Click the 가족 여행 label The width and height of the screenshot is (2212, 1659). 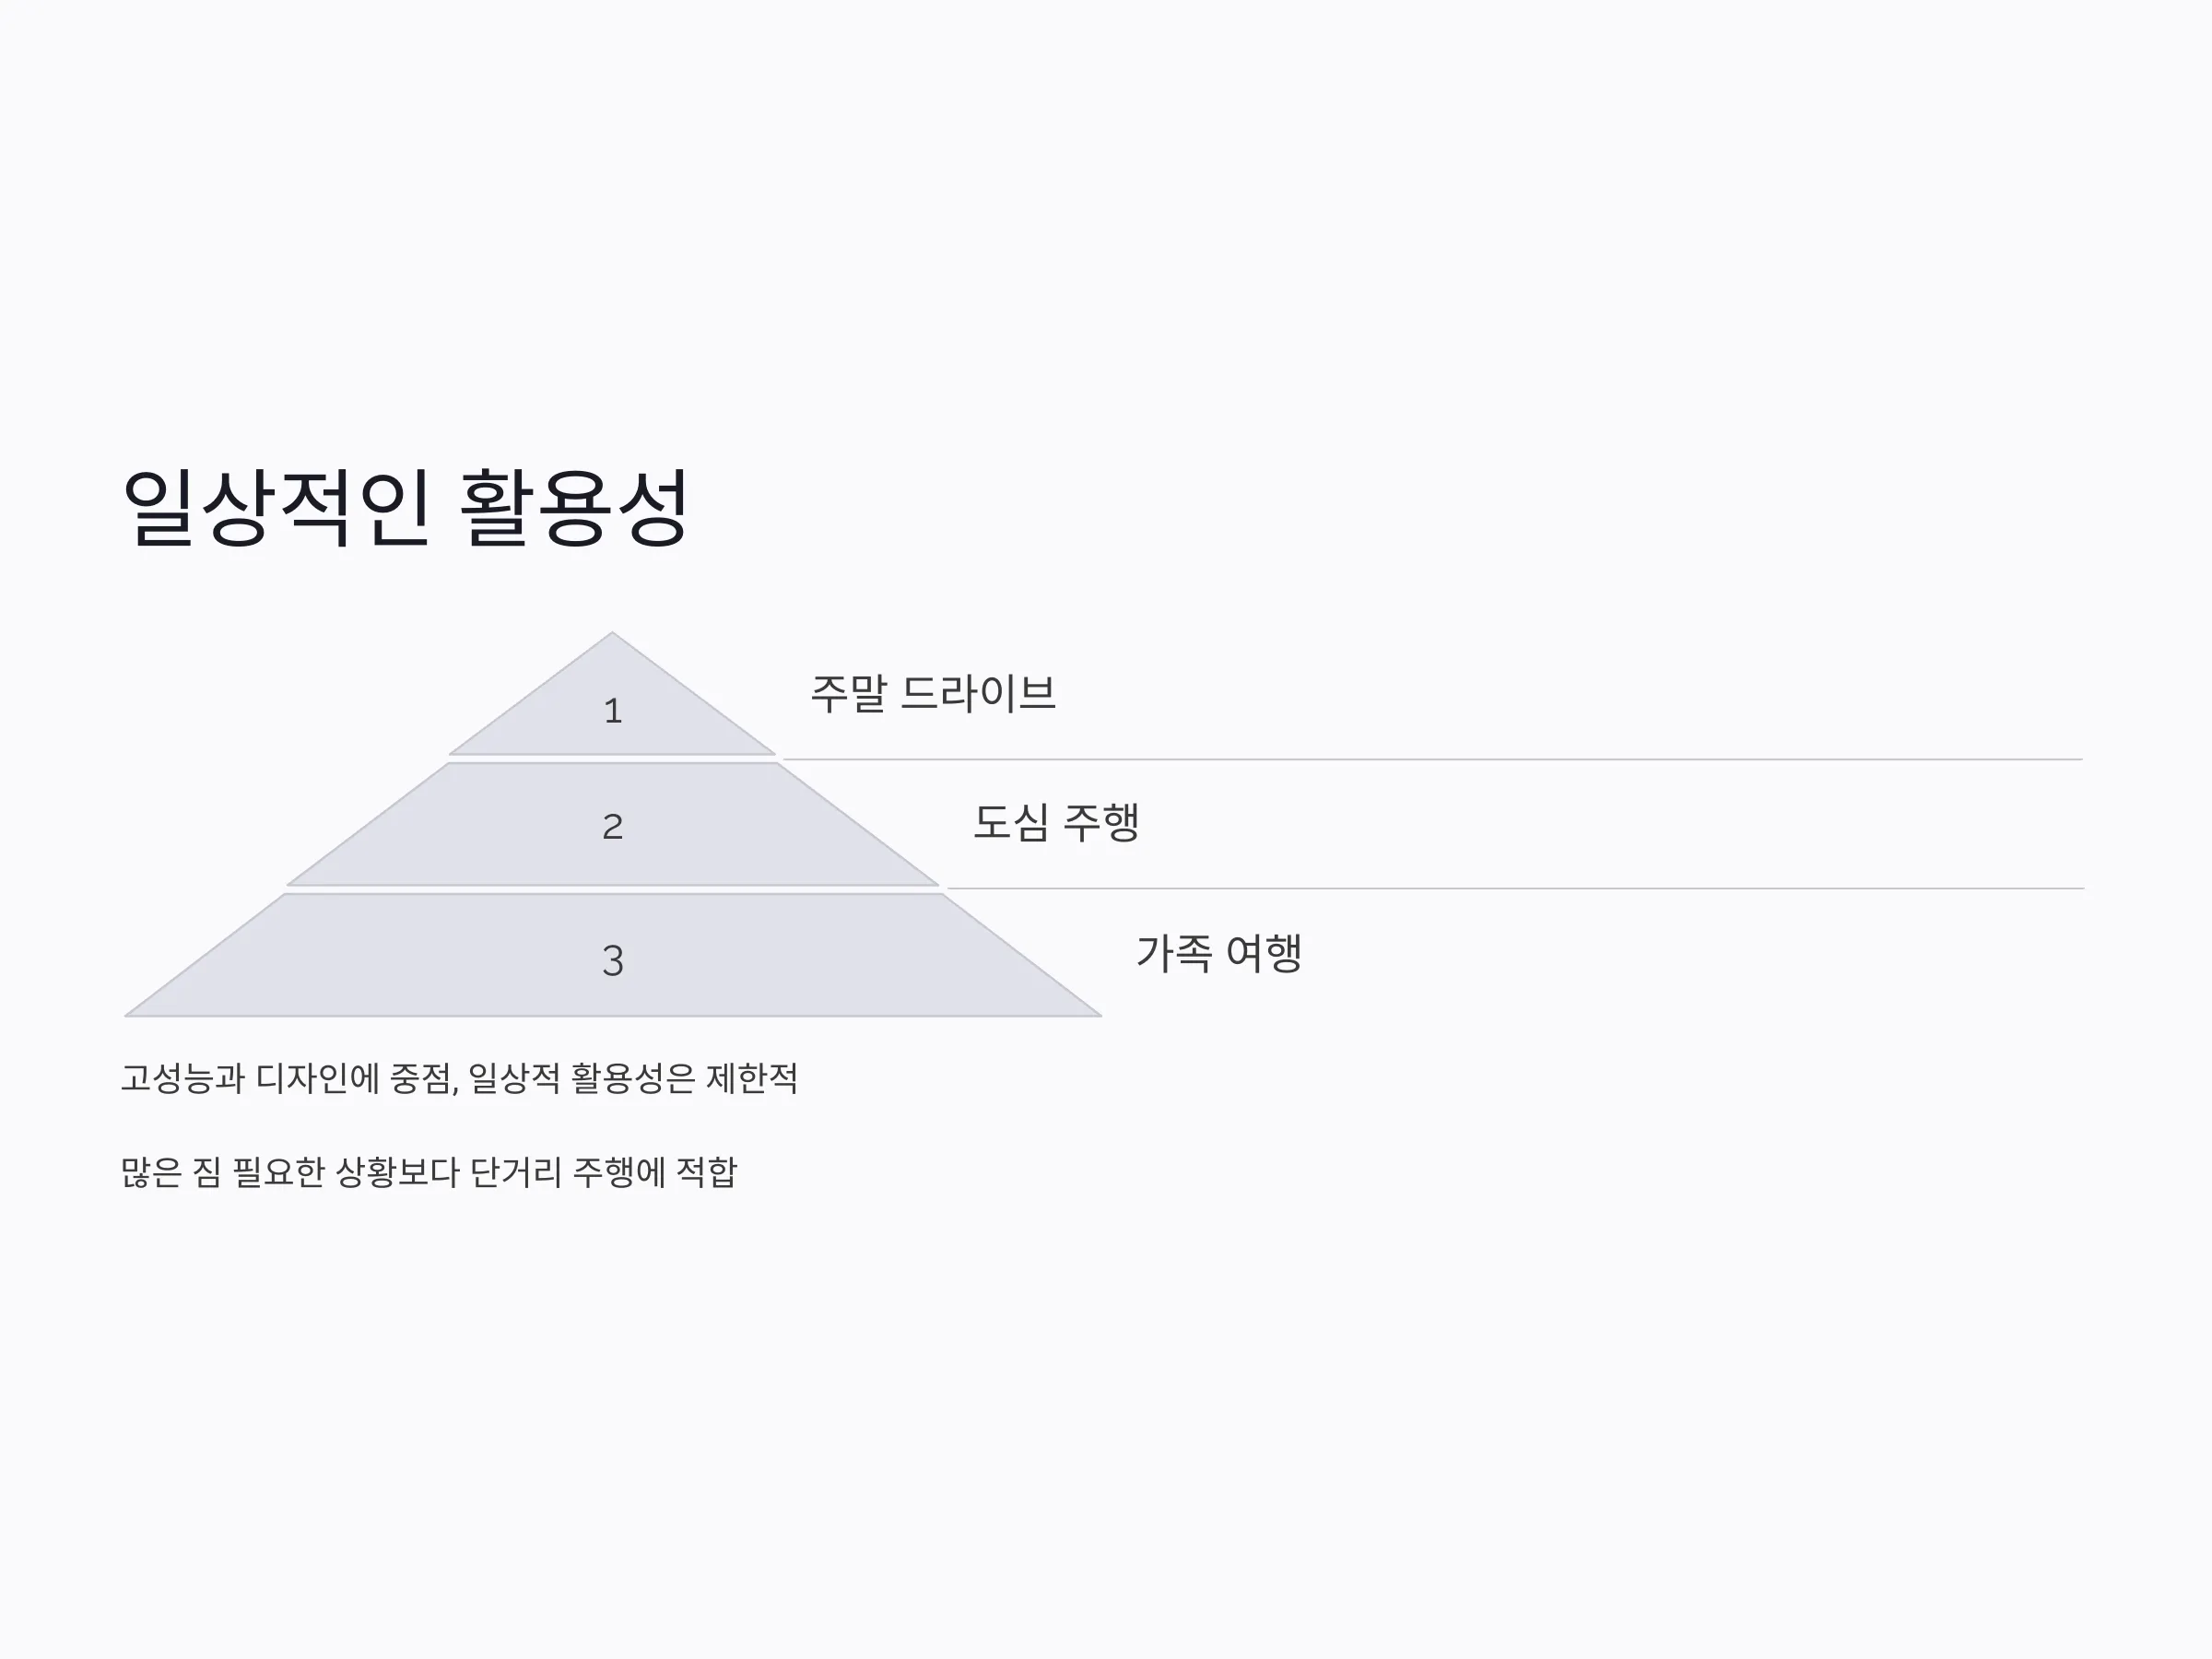pos(1219,952)
